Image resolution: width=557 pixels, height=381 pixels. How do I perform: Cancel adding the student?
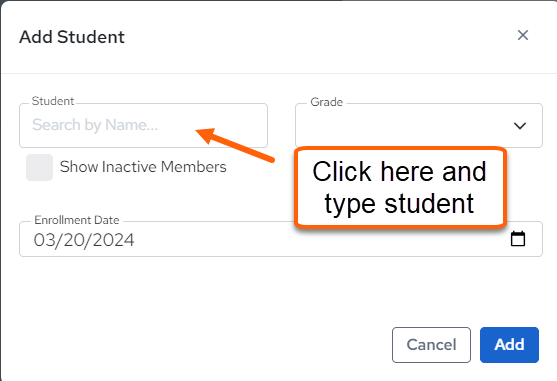pyautogui.click(x=431, y=345)
